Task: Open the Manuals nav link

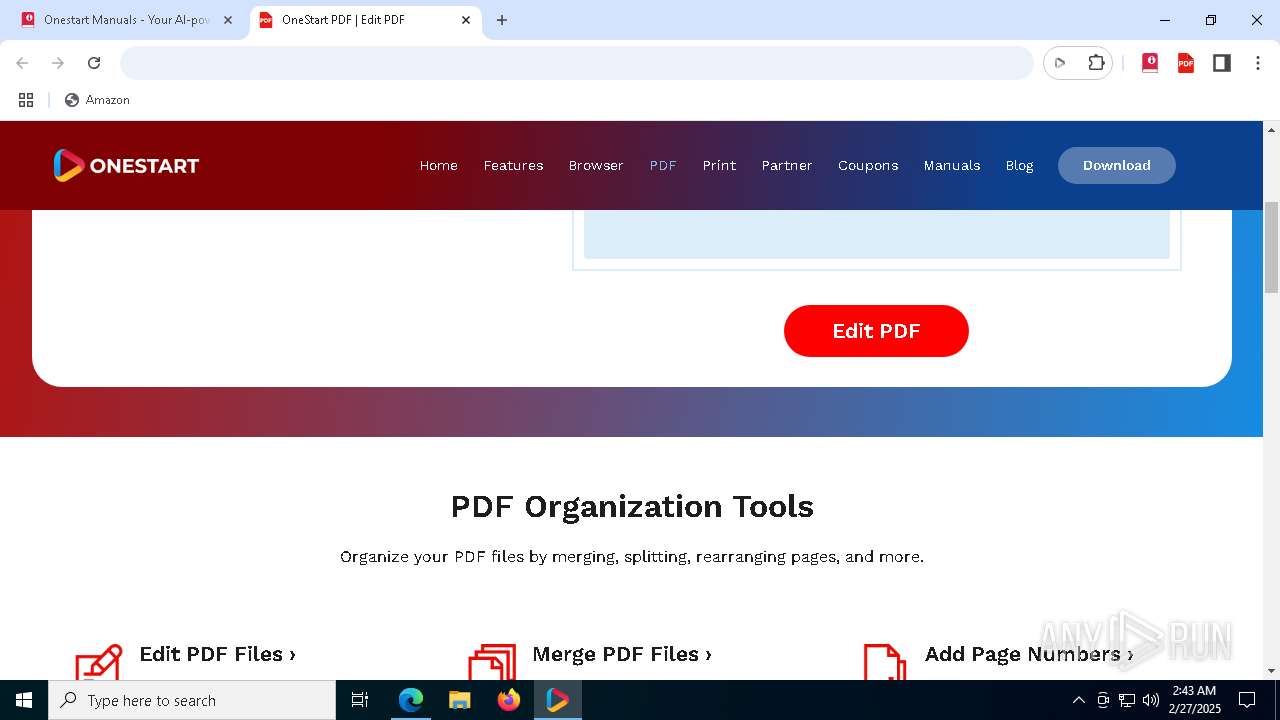Action: click(x=952, y=165)
